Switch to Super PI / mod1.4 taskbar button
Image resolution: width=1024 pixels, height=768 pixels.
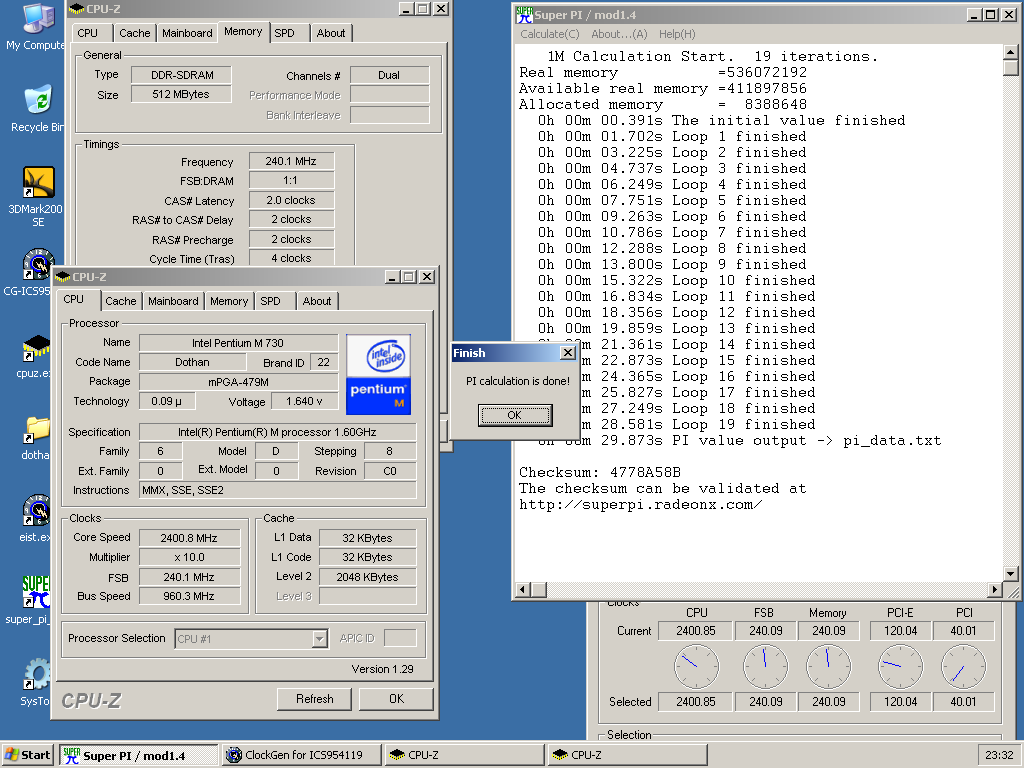click(x=139, y=756)
